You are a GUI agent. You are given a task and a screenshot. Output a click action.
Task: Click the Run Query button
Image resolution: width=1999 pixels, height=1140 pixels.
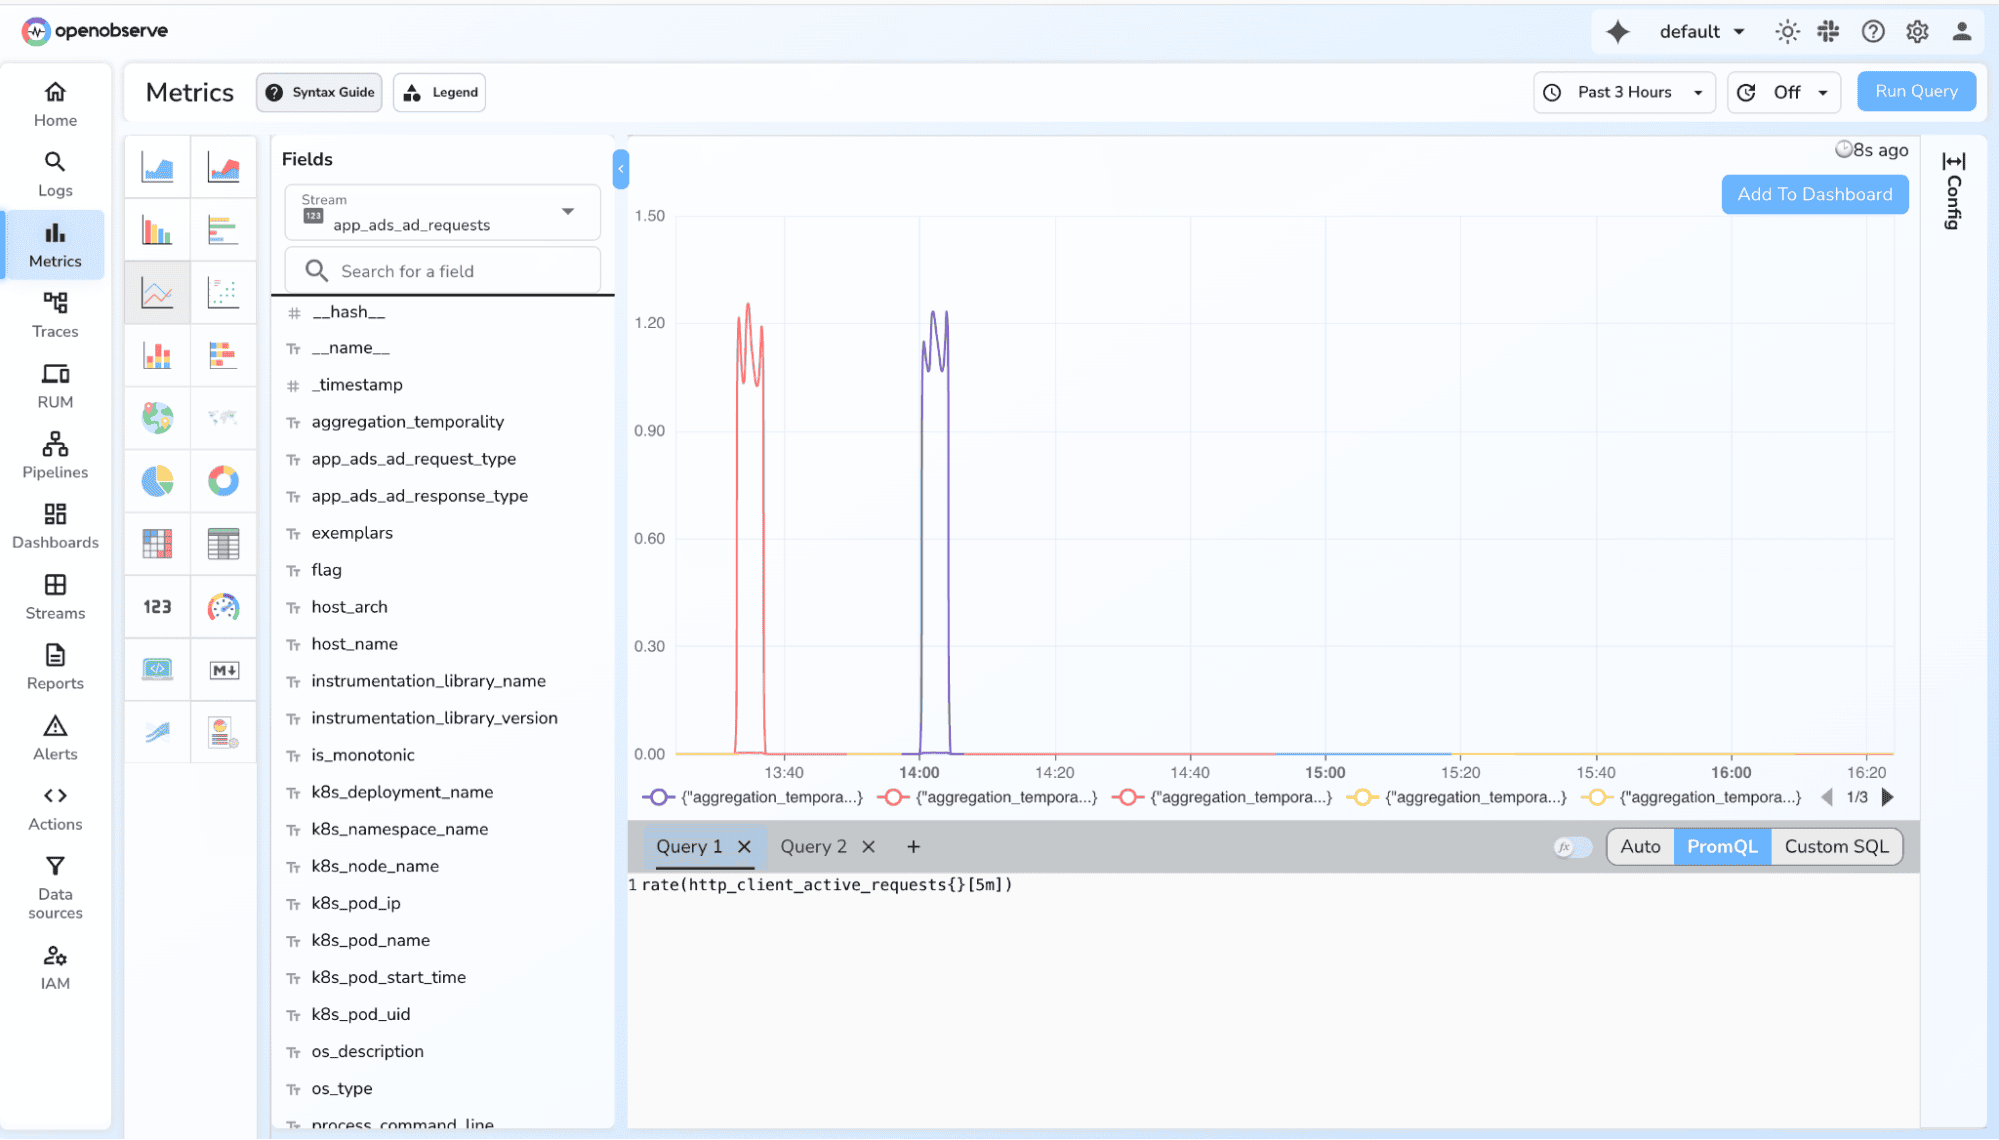1916,91
